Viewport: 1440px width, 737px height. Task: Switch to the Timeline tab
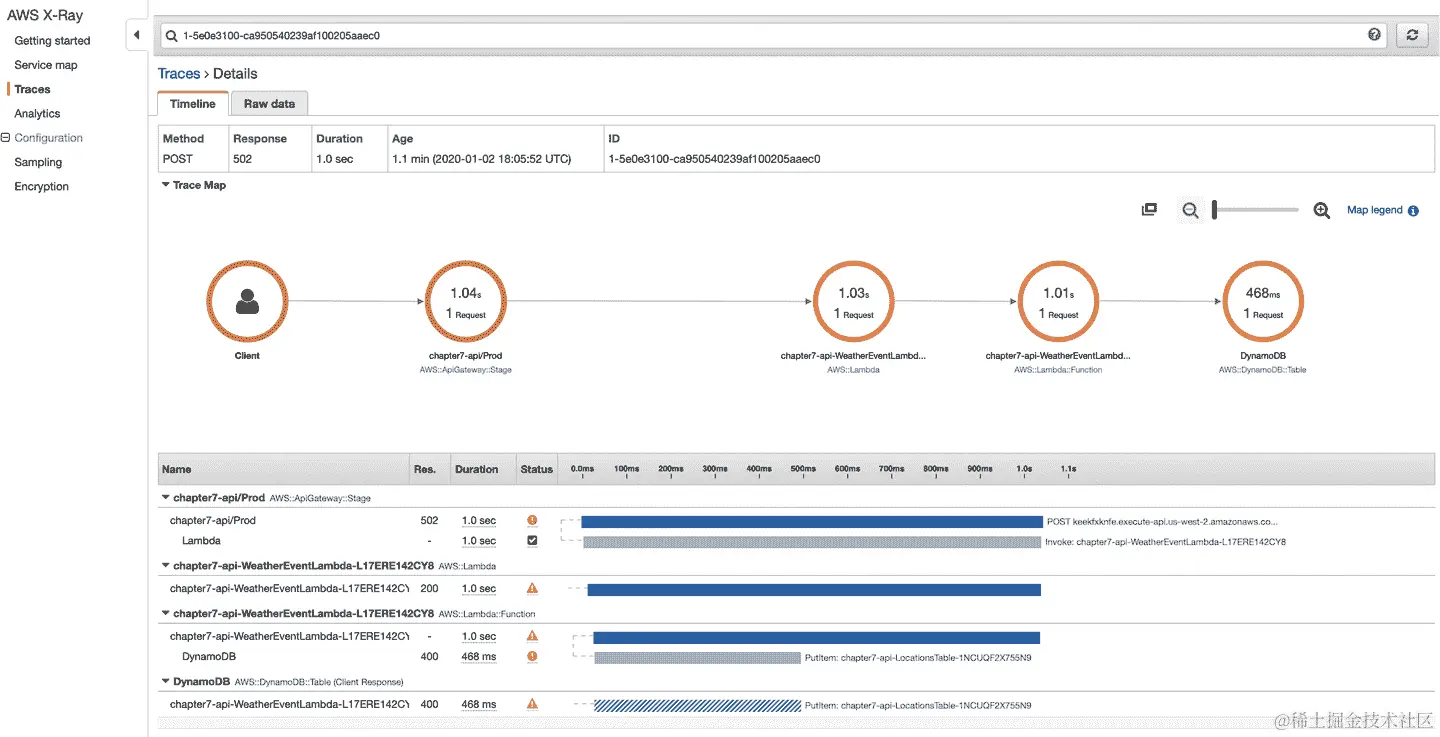click(193, 104)
